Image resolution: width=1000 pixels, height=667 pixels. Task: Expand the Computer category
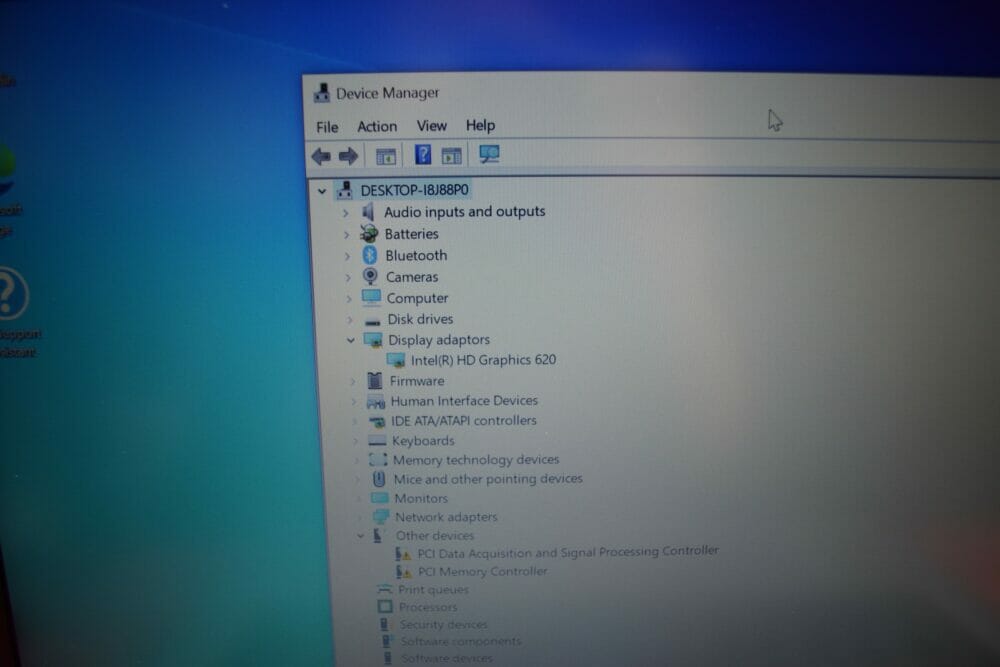coord(349,298)
